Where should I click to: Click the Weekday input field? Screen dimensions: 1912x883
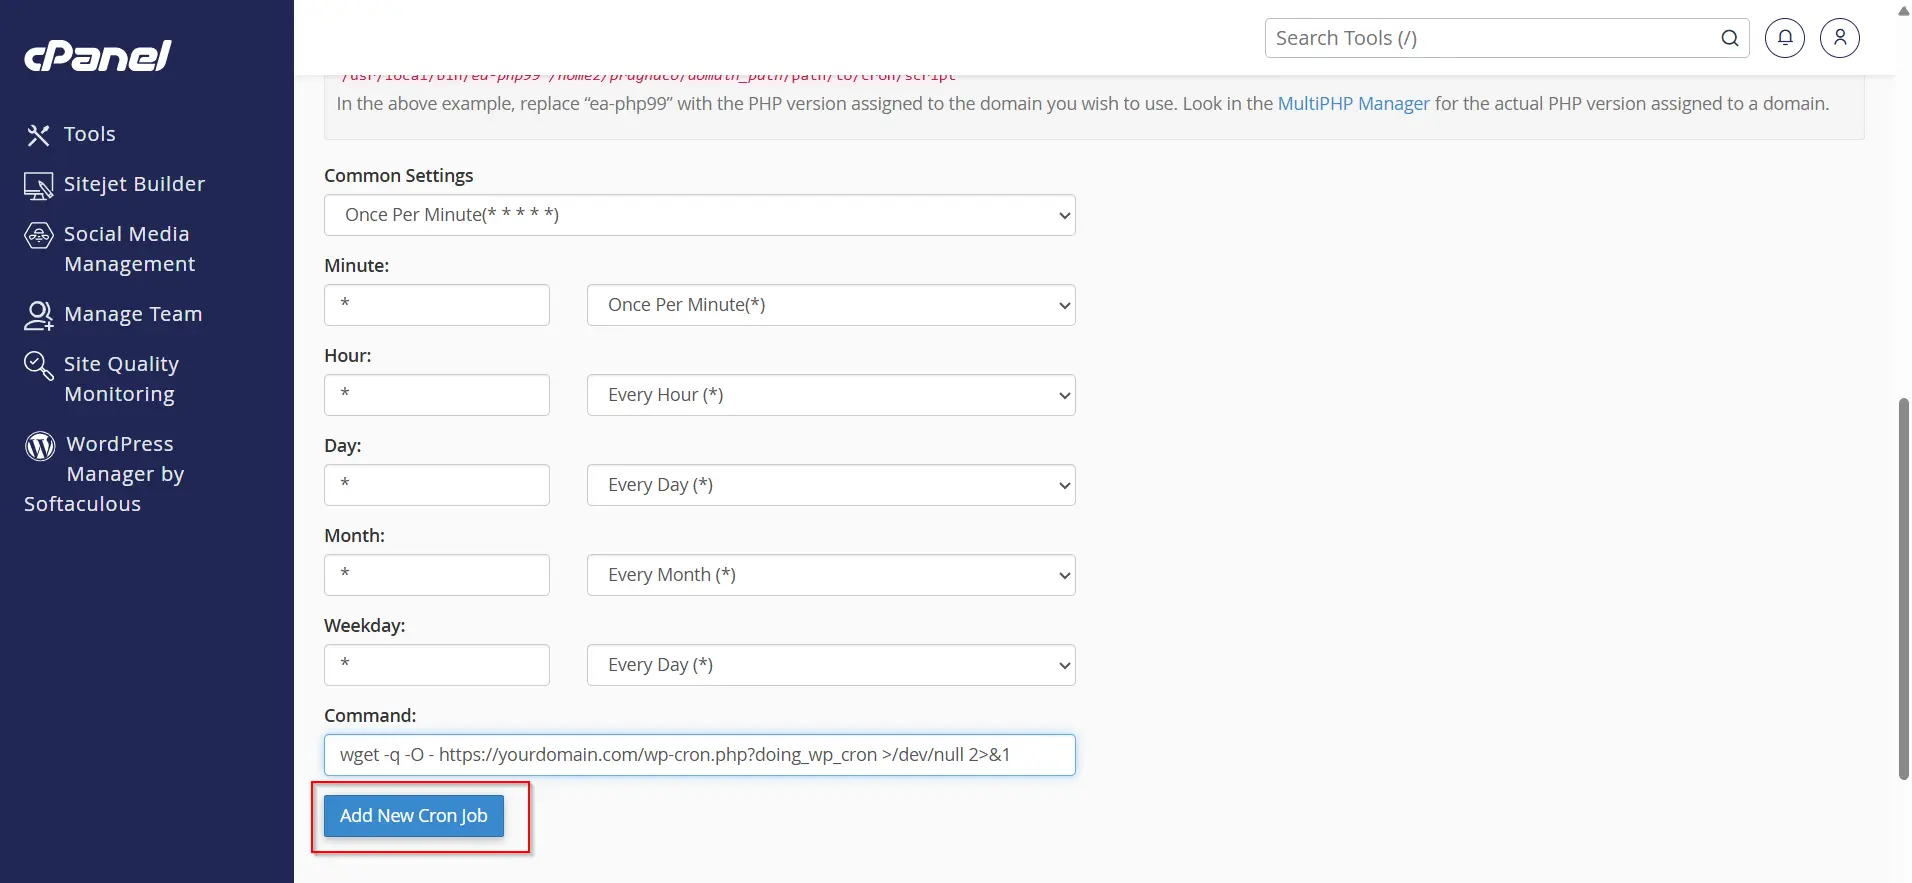point(437,665)
